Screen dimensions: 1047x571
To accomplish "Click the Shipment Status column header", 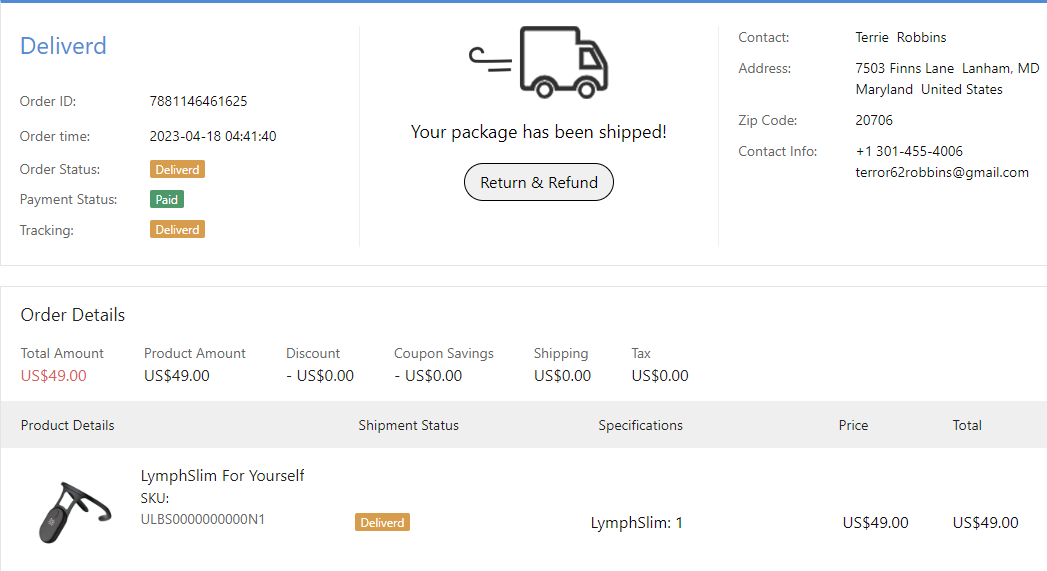I will 408,425.
